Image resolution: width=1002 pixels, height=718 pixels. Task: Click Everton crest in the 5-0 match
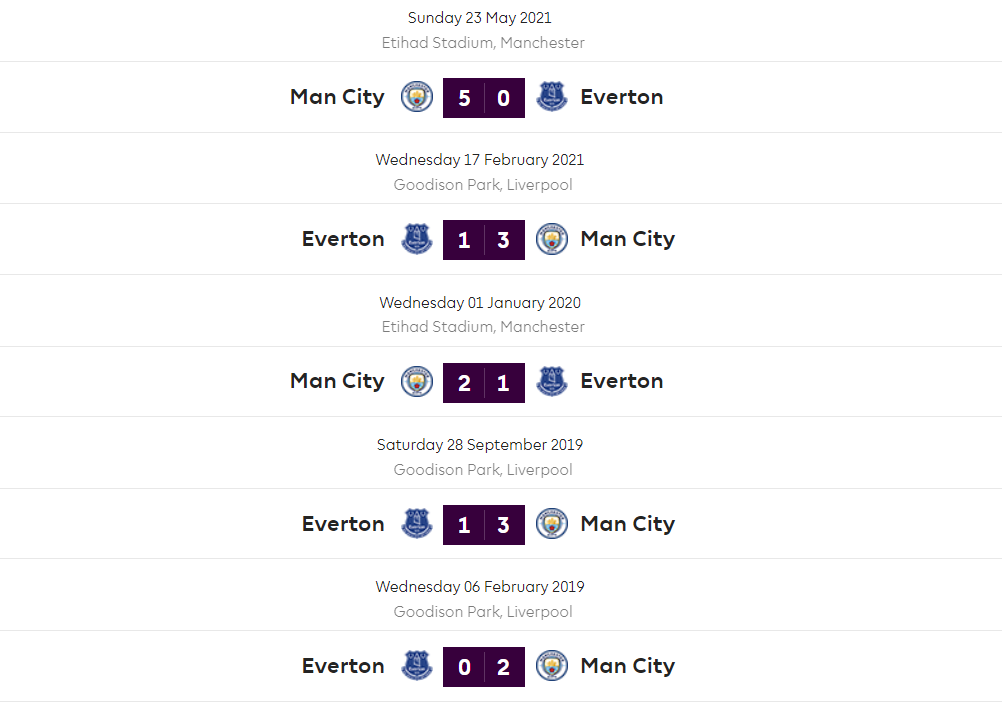(x=552, y=97)
